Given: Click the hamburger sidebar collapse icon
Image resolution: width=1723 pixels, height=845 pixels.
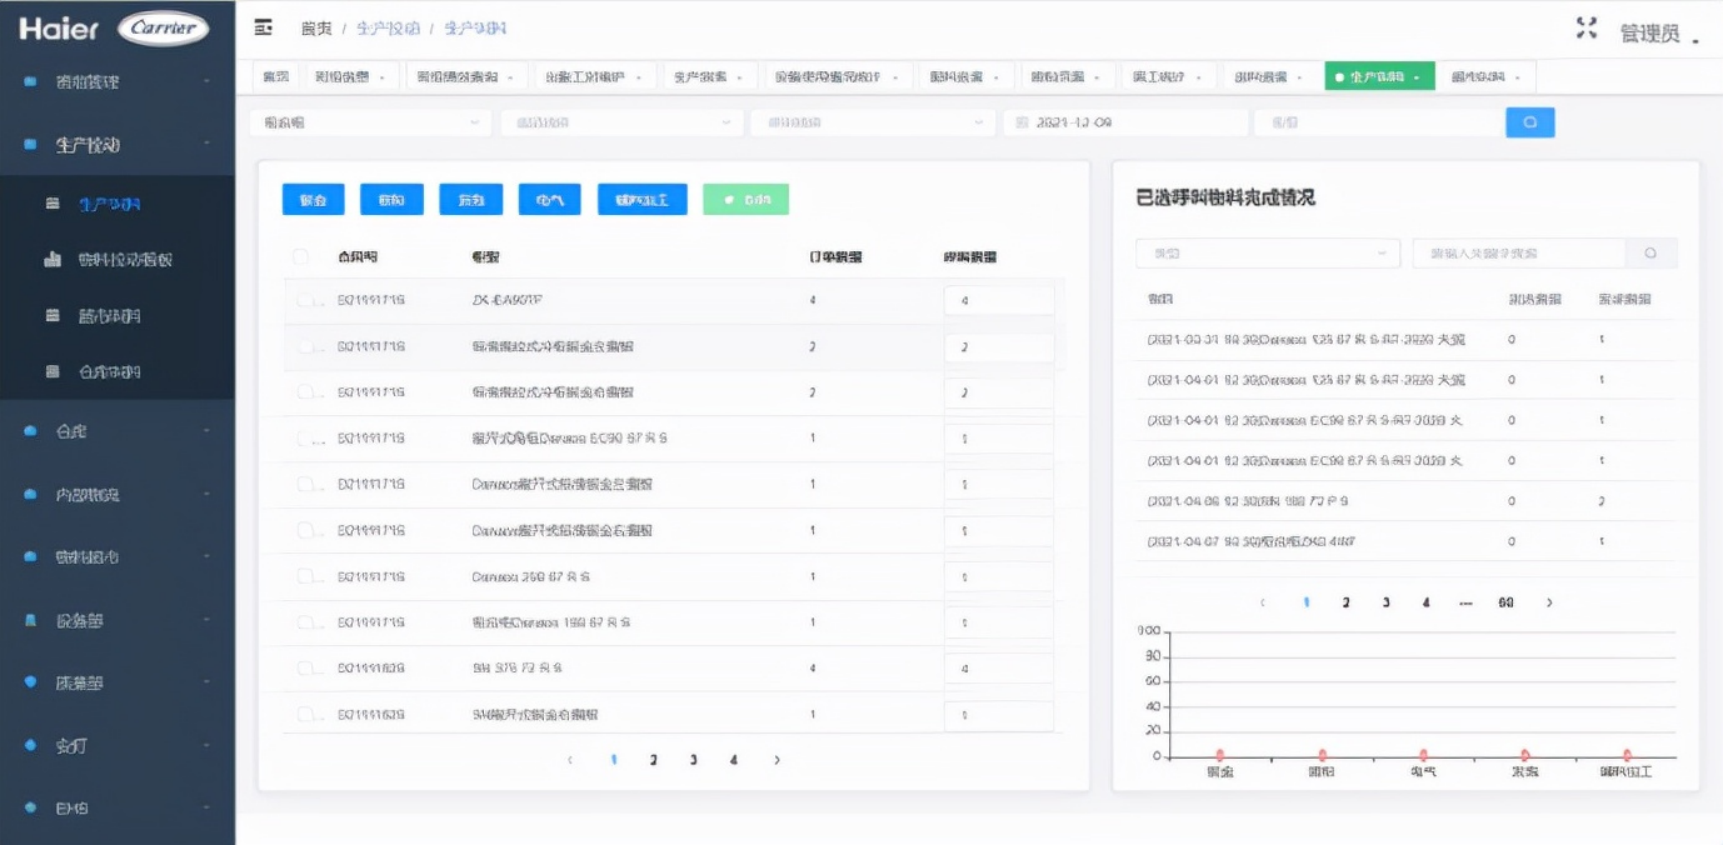Looking at the screenshot, I should click(x=263, y=28).
